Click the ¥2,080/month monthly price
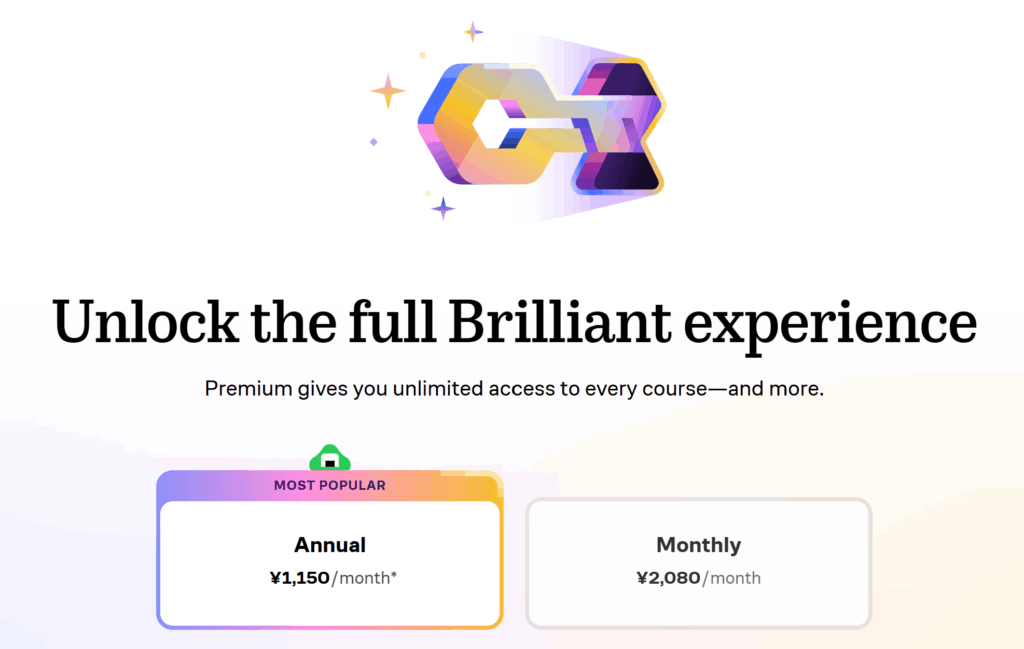The height and width of the screenshot is (649, 1024). tap(699, 578)
